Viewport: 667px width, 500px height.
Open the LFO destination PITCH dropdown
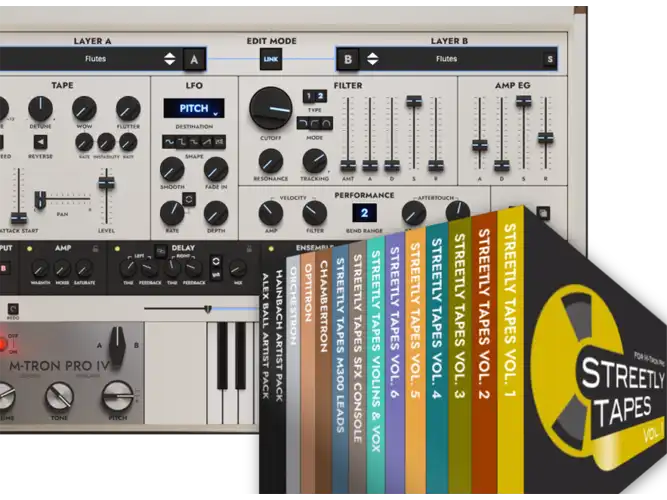194,109
